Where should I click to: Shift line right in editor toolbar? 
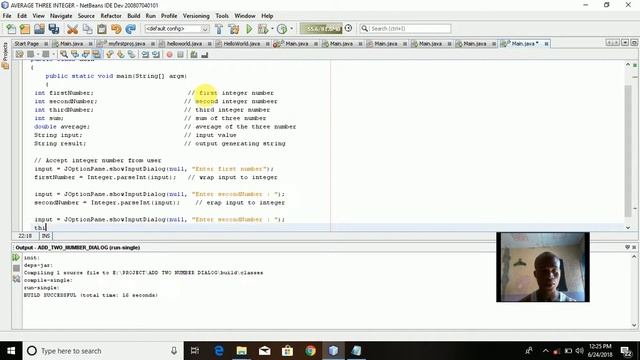click(156, 54)
